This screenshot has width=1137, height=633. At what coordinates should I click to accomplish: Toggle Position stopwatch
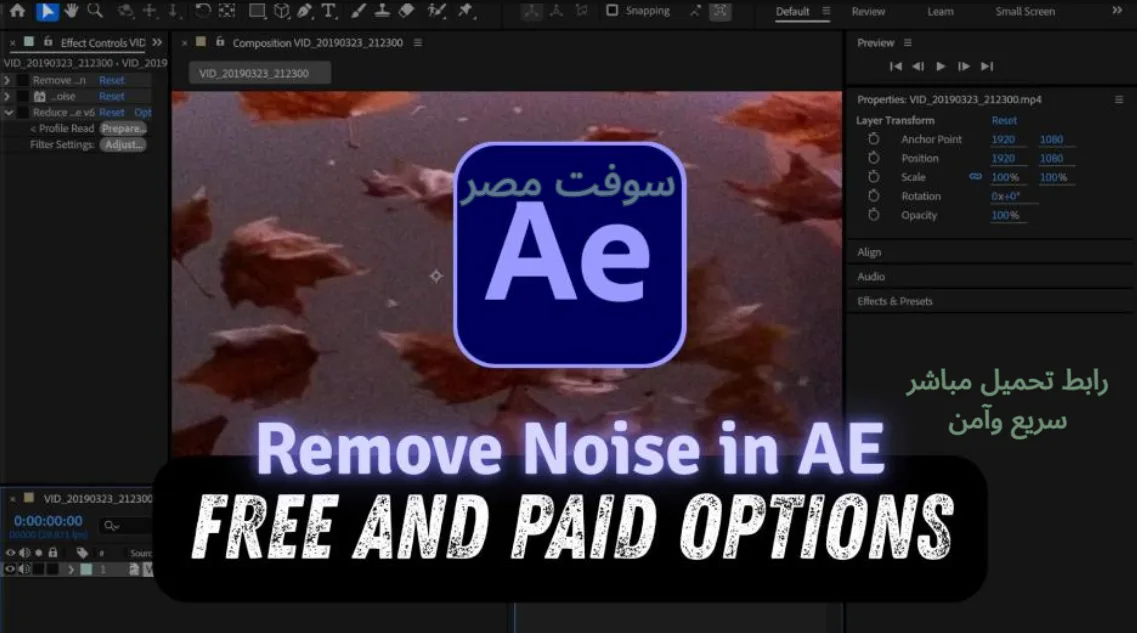874,157
